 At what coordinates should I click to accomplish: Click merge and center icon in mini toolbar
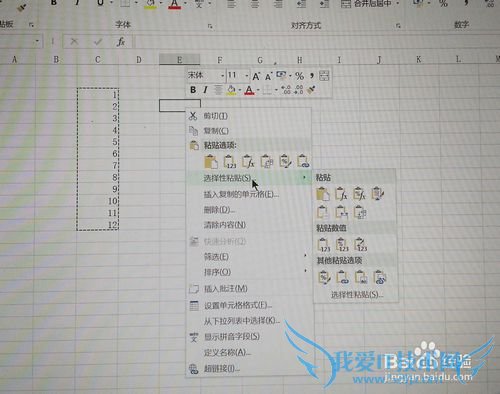tap(324, 76)
